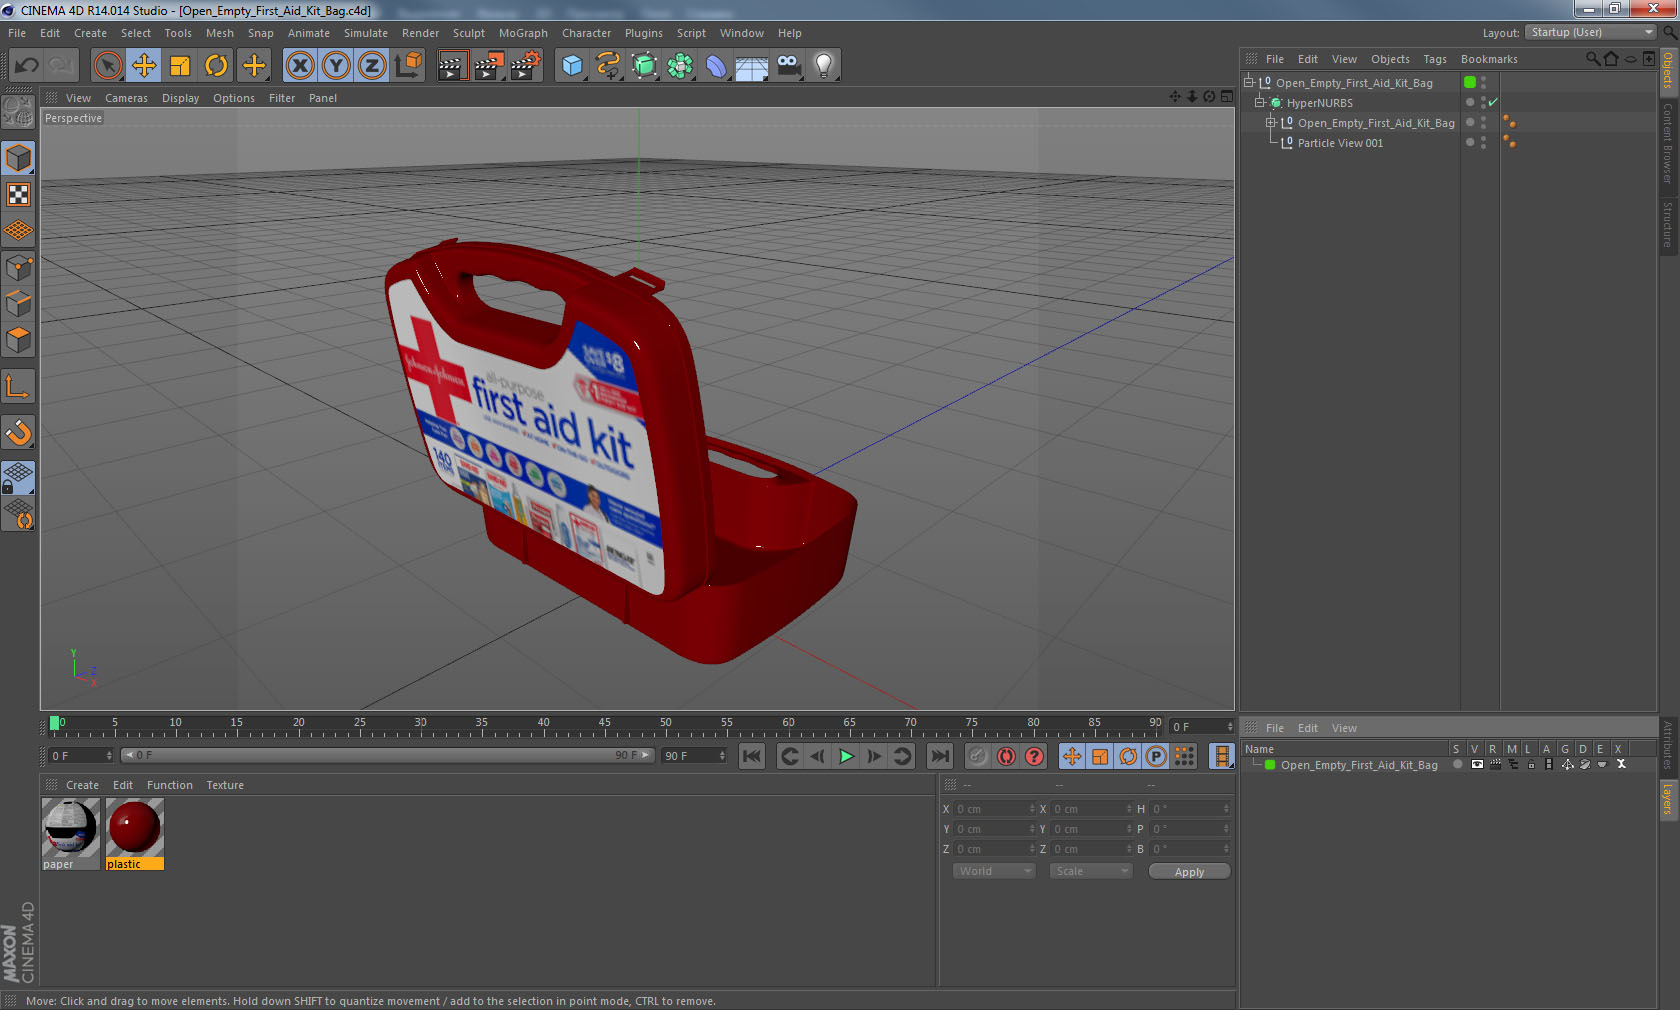Open Scale mode dropdown
Viewport: 1680px width, 1010px height.
[x=1090, y=871]
